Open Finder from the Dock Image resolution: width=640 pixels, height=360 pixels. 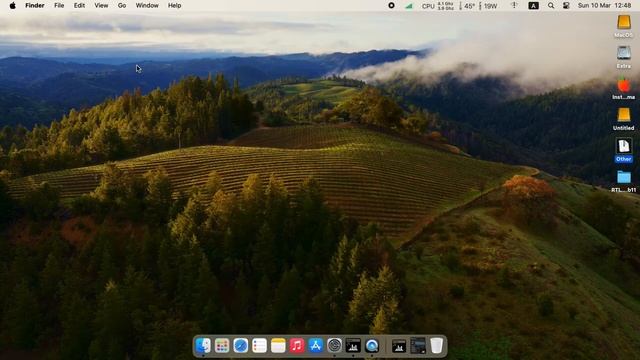tap(203, 346)
